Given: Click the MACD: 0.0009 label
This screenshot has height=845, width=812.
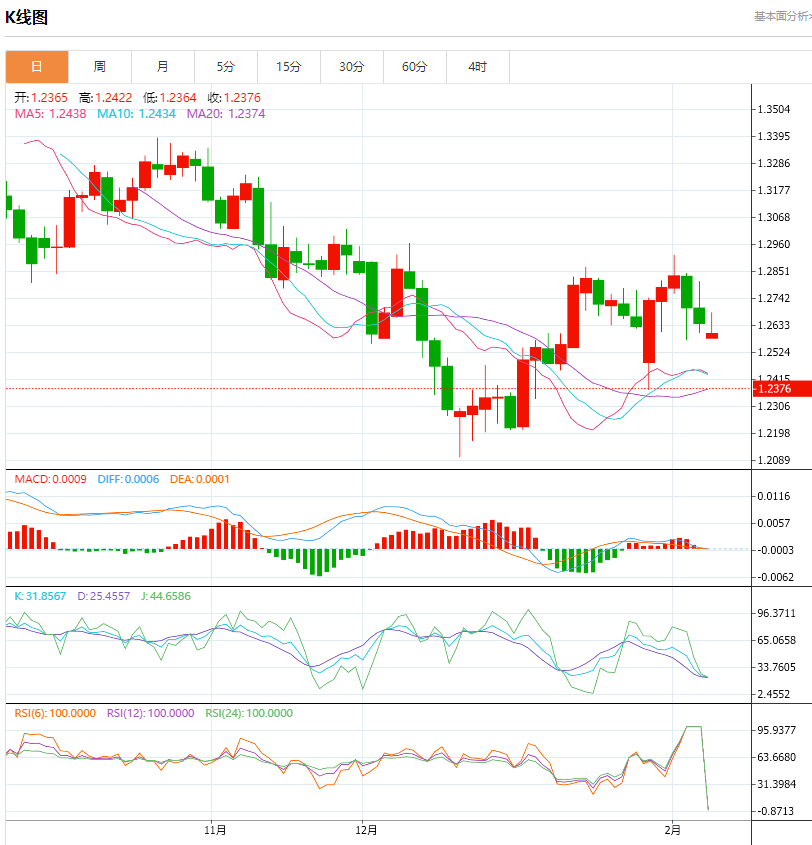Looking at the screenshot, I should pyautogui.click(x=51, y=479).
